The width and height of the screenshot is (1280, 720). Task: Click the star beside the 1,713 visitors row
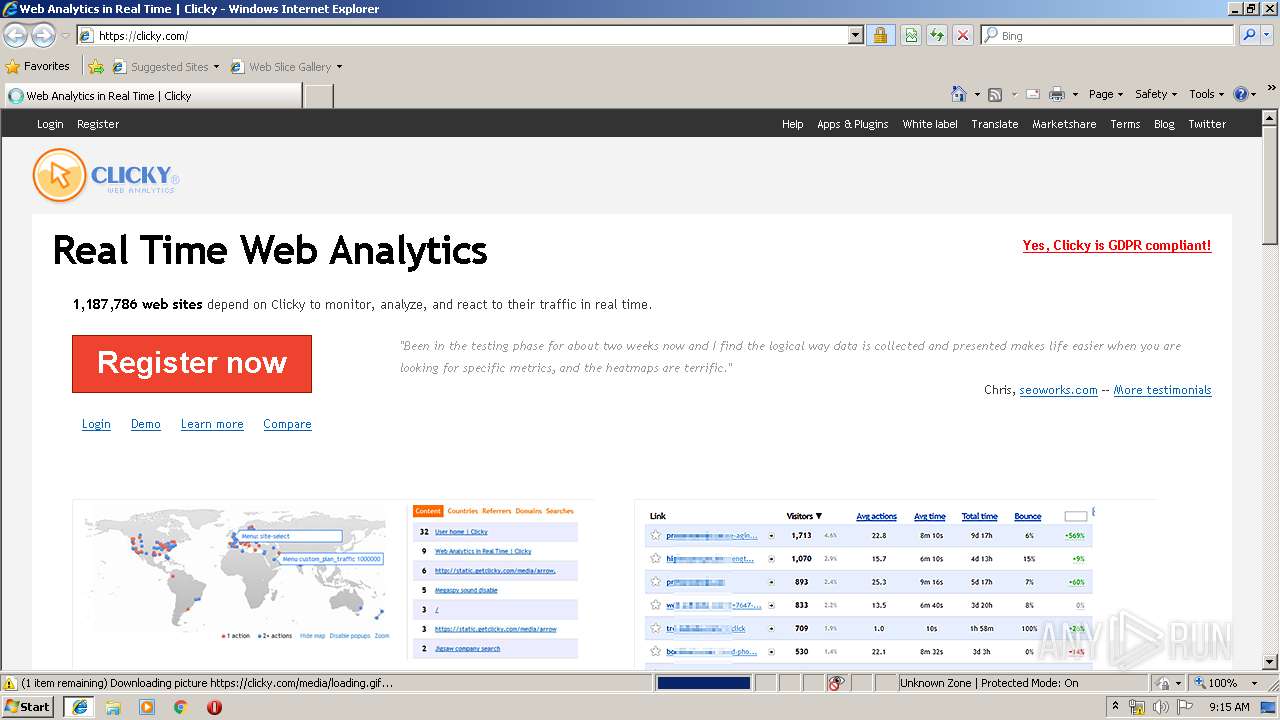point(655,535)
